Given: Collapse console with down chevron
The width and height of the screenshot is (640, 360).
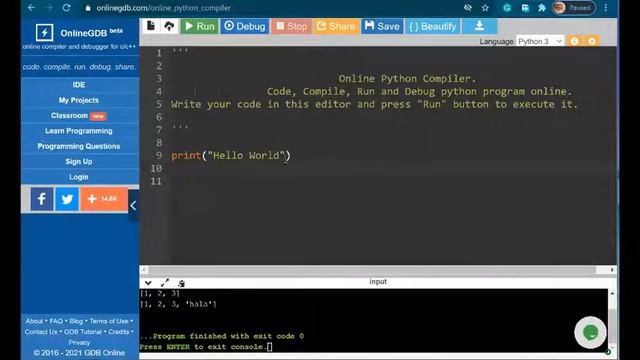Looking at the screenshot, I should click(148, 283).
